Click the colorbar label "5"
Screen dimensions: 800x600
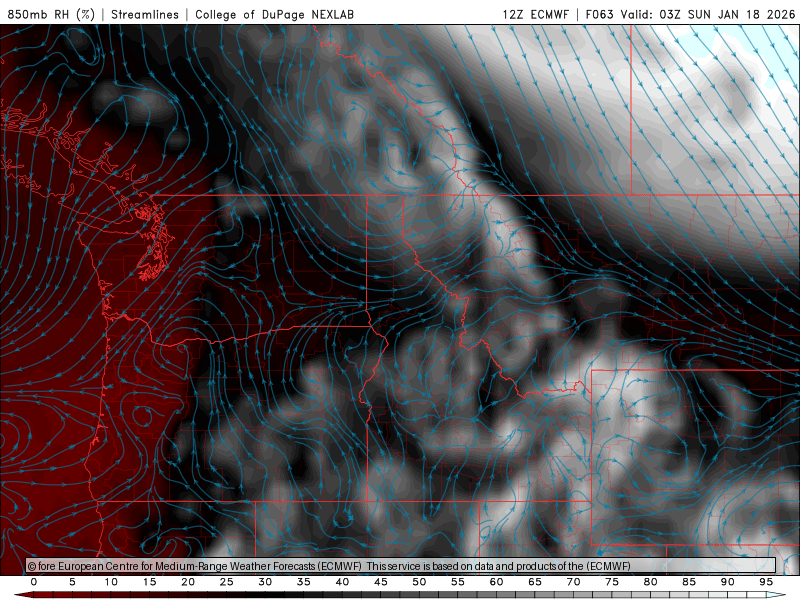[72, 582]
